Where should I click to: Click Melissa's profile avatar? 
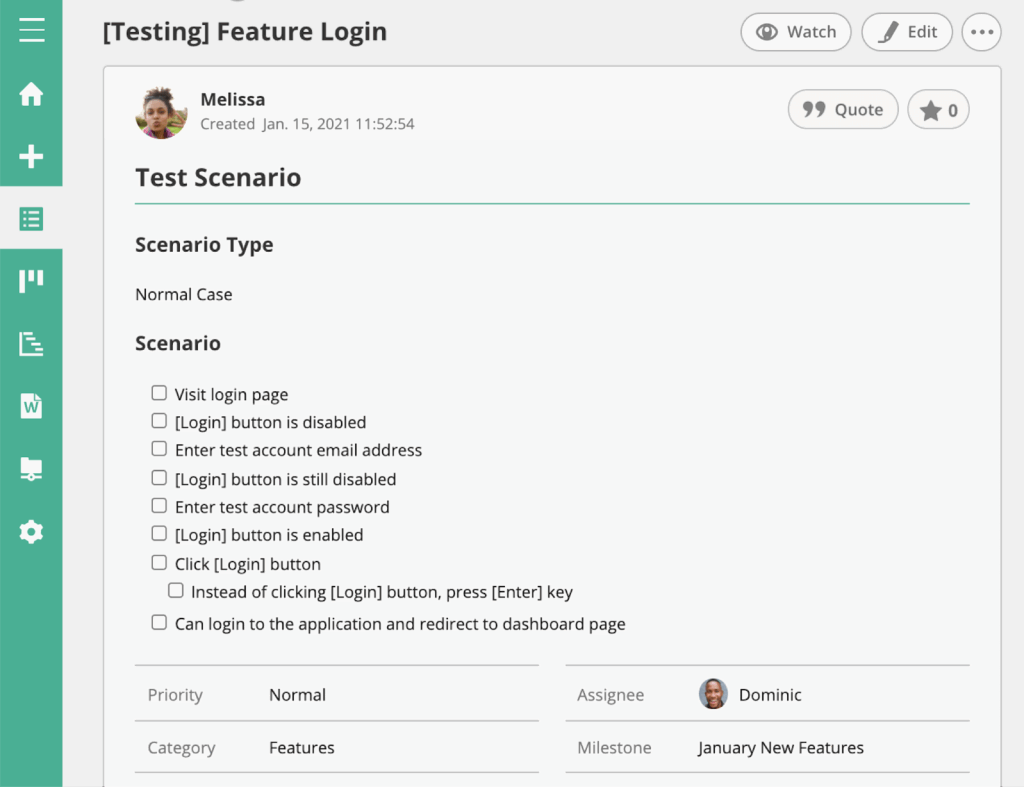pyautogui.click(x=161, y=112)
